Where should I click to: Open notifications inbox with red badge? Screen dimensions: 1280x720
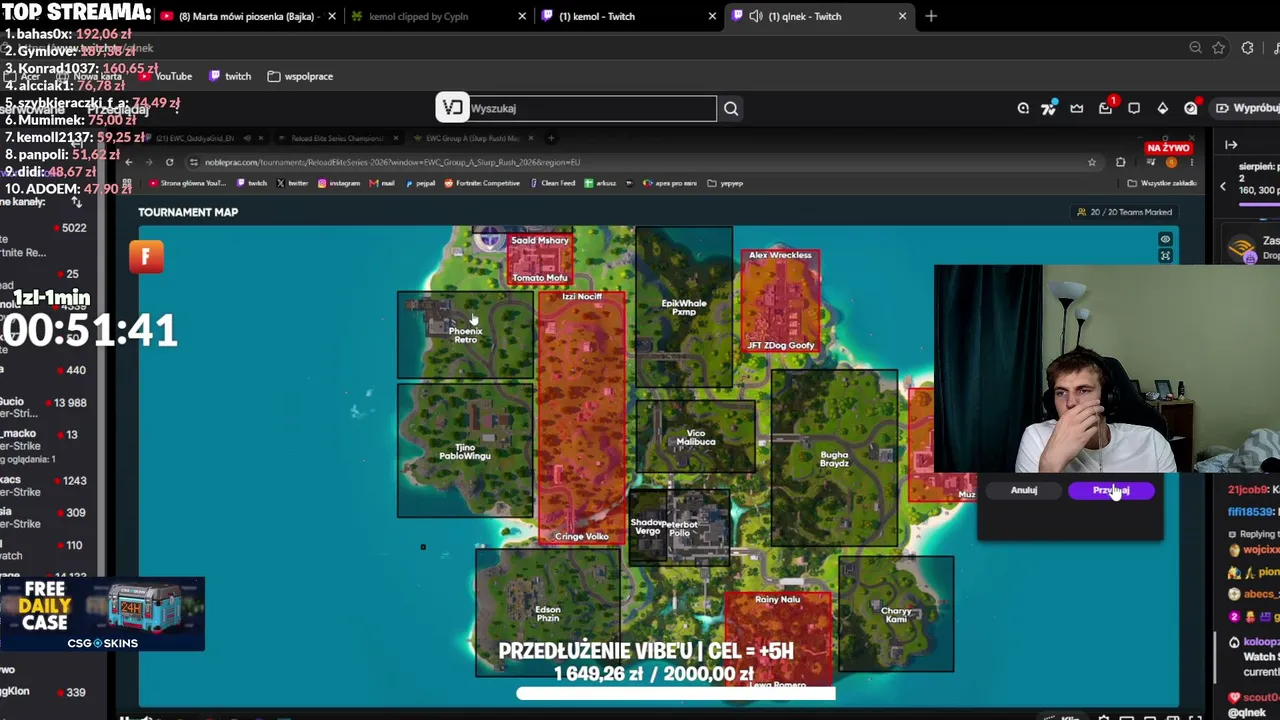click(x=1106, y=107)
